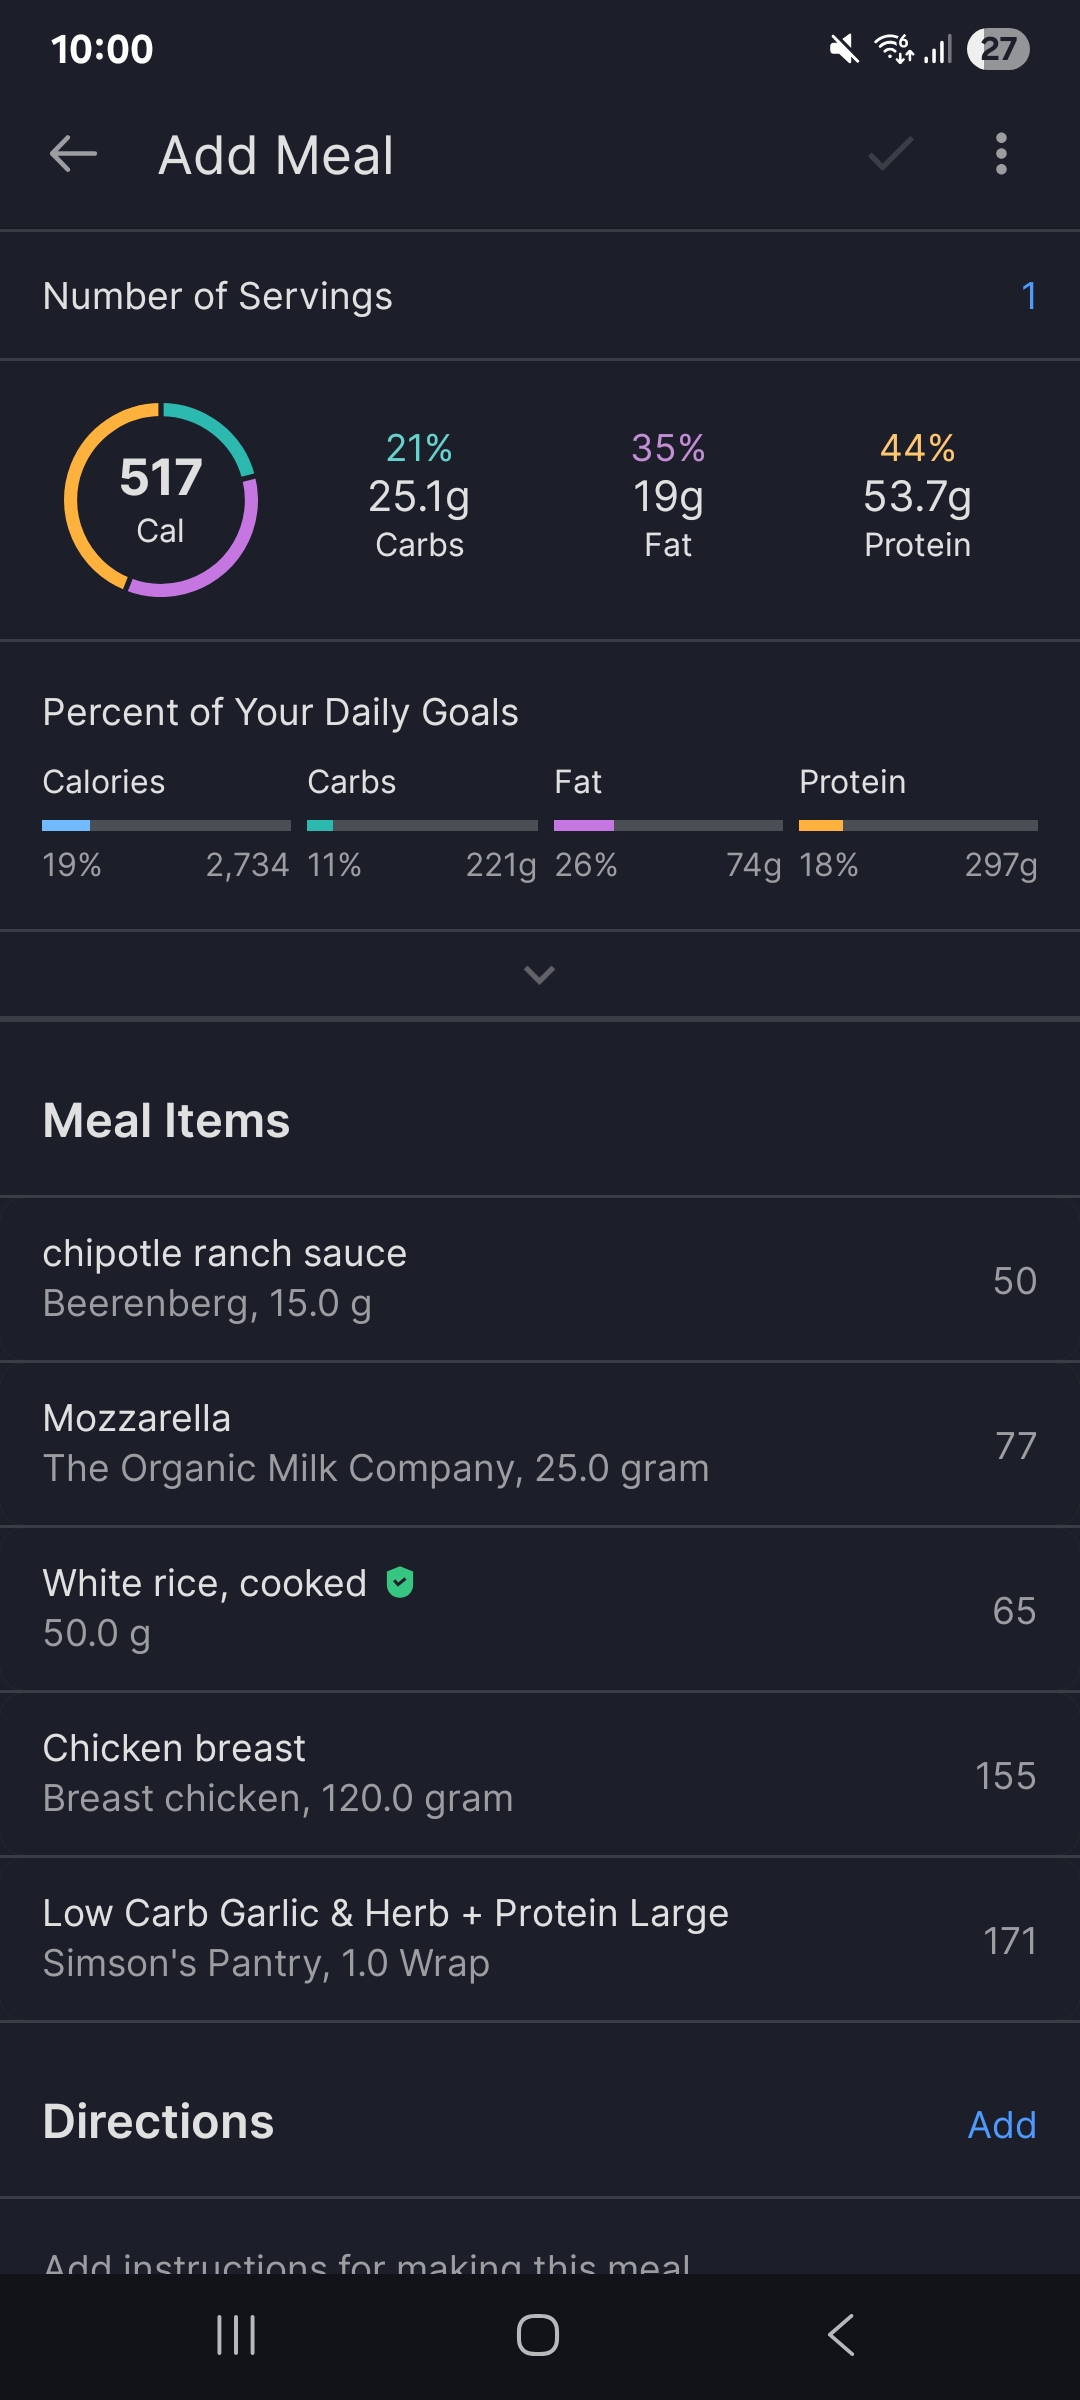1080x2400 pixels.
Task: Tap the instructions field under Directions
Action: tap(367, 2262)
